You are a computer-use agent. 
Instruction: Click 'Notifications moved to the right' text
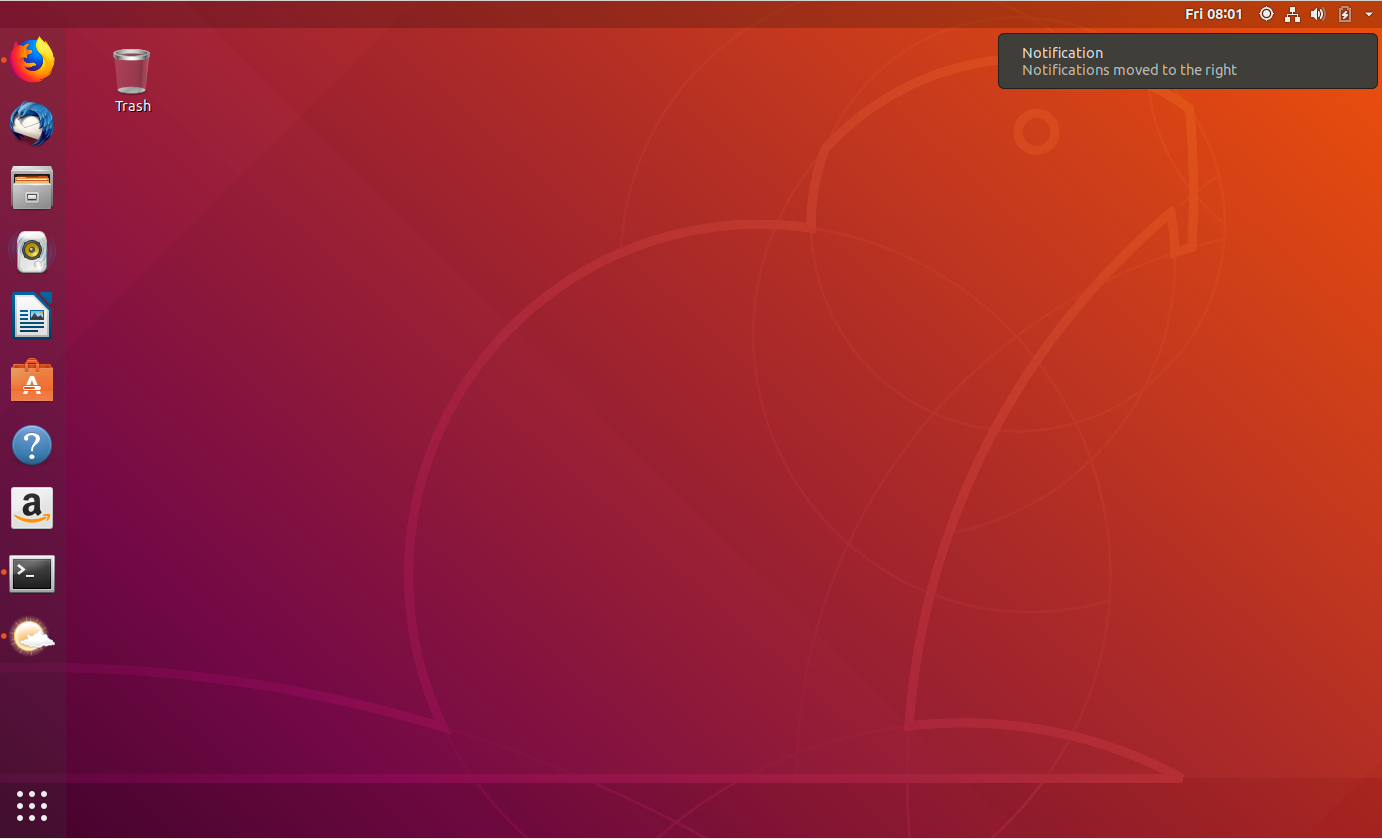pyautogui.click(x=1129, y=70)
